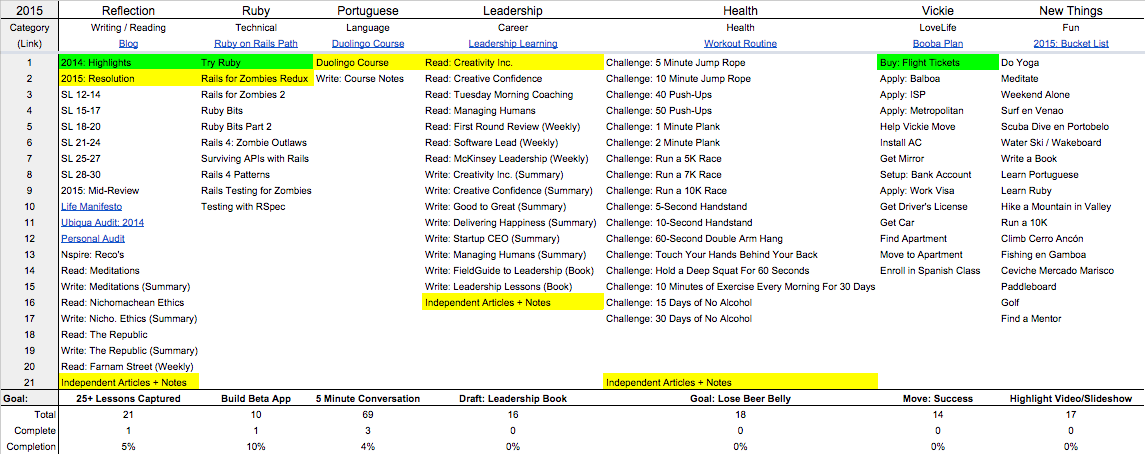
Task: Open the Booba Plan link
Action: [937, 44]
